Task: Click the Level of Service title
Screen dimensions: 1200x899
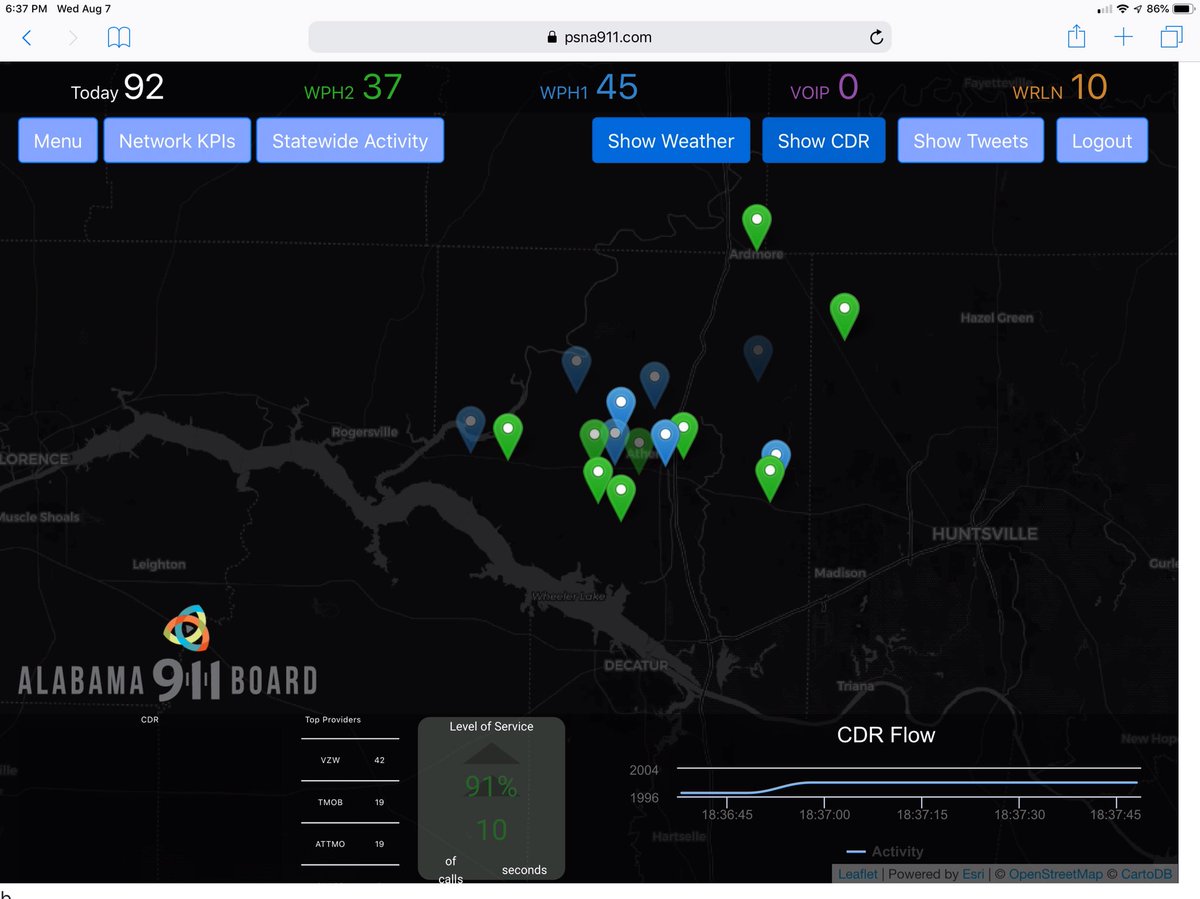Action: (491, 727)
